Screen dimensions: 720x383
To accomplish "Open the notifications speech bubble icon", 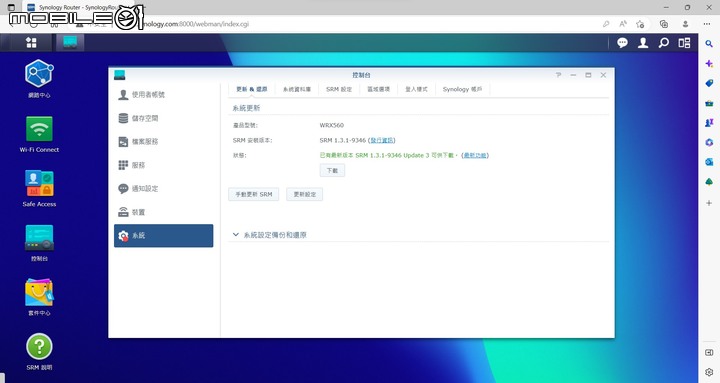I will [622, 43].
